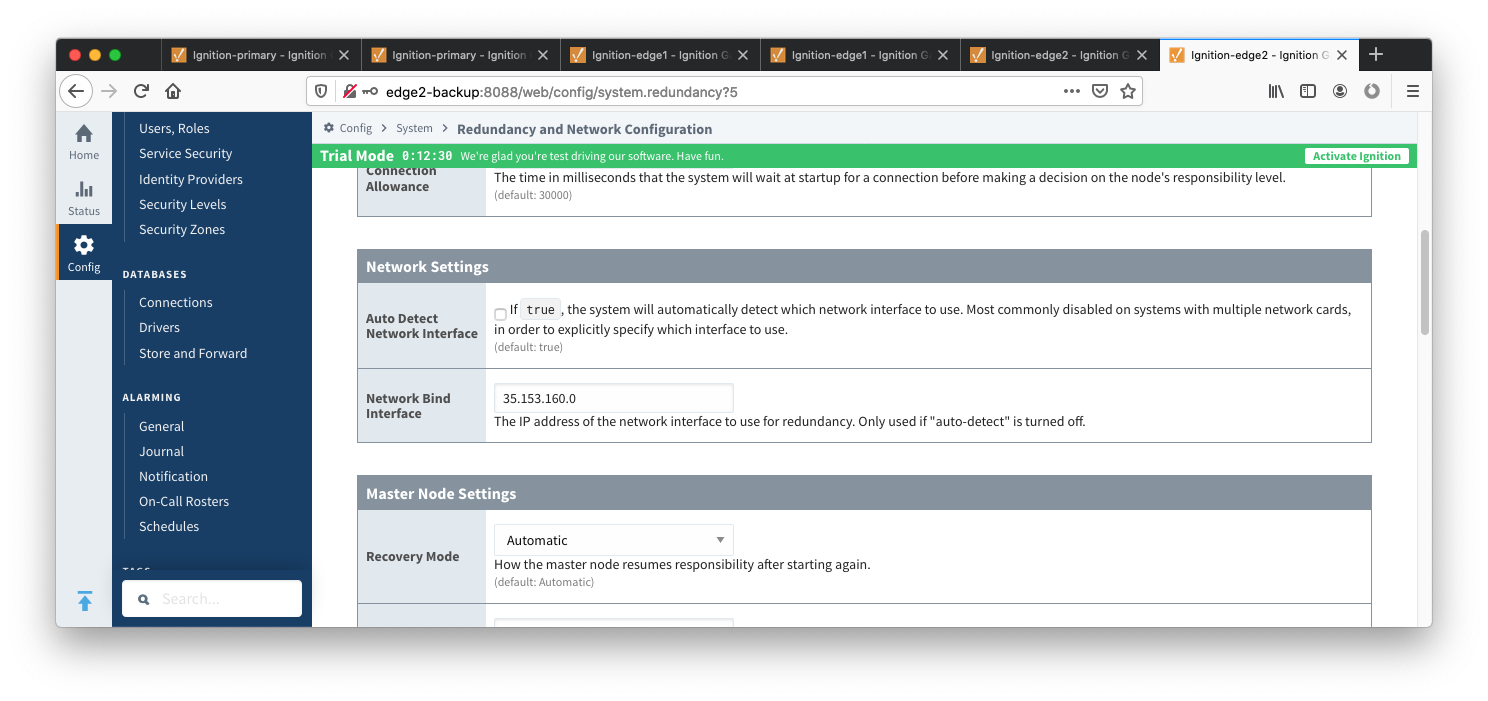Go to Store and Forward

192,353
